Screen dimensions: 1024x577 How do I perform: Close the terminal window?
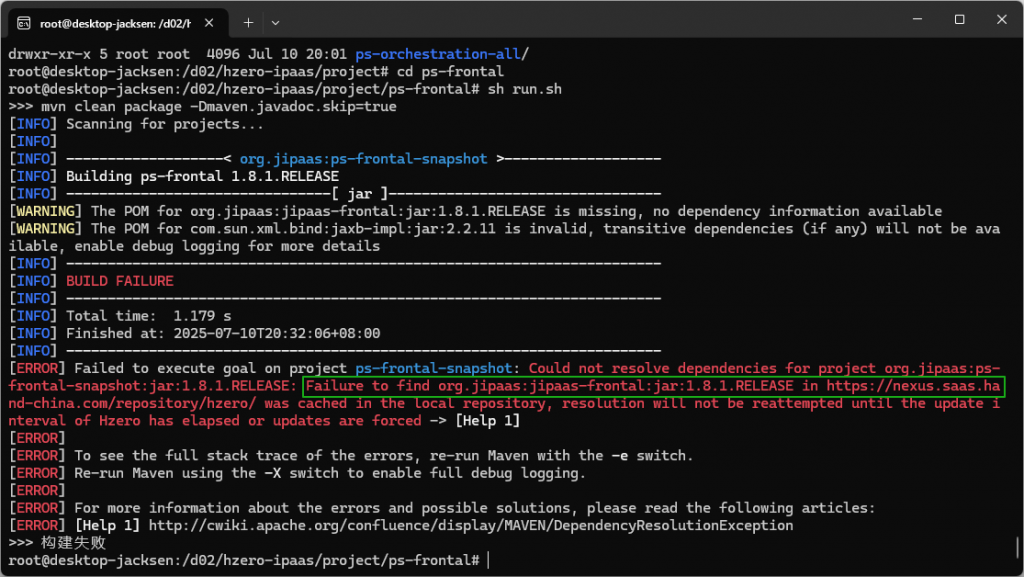pyautogui.click(x=1002, y=20)
